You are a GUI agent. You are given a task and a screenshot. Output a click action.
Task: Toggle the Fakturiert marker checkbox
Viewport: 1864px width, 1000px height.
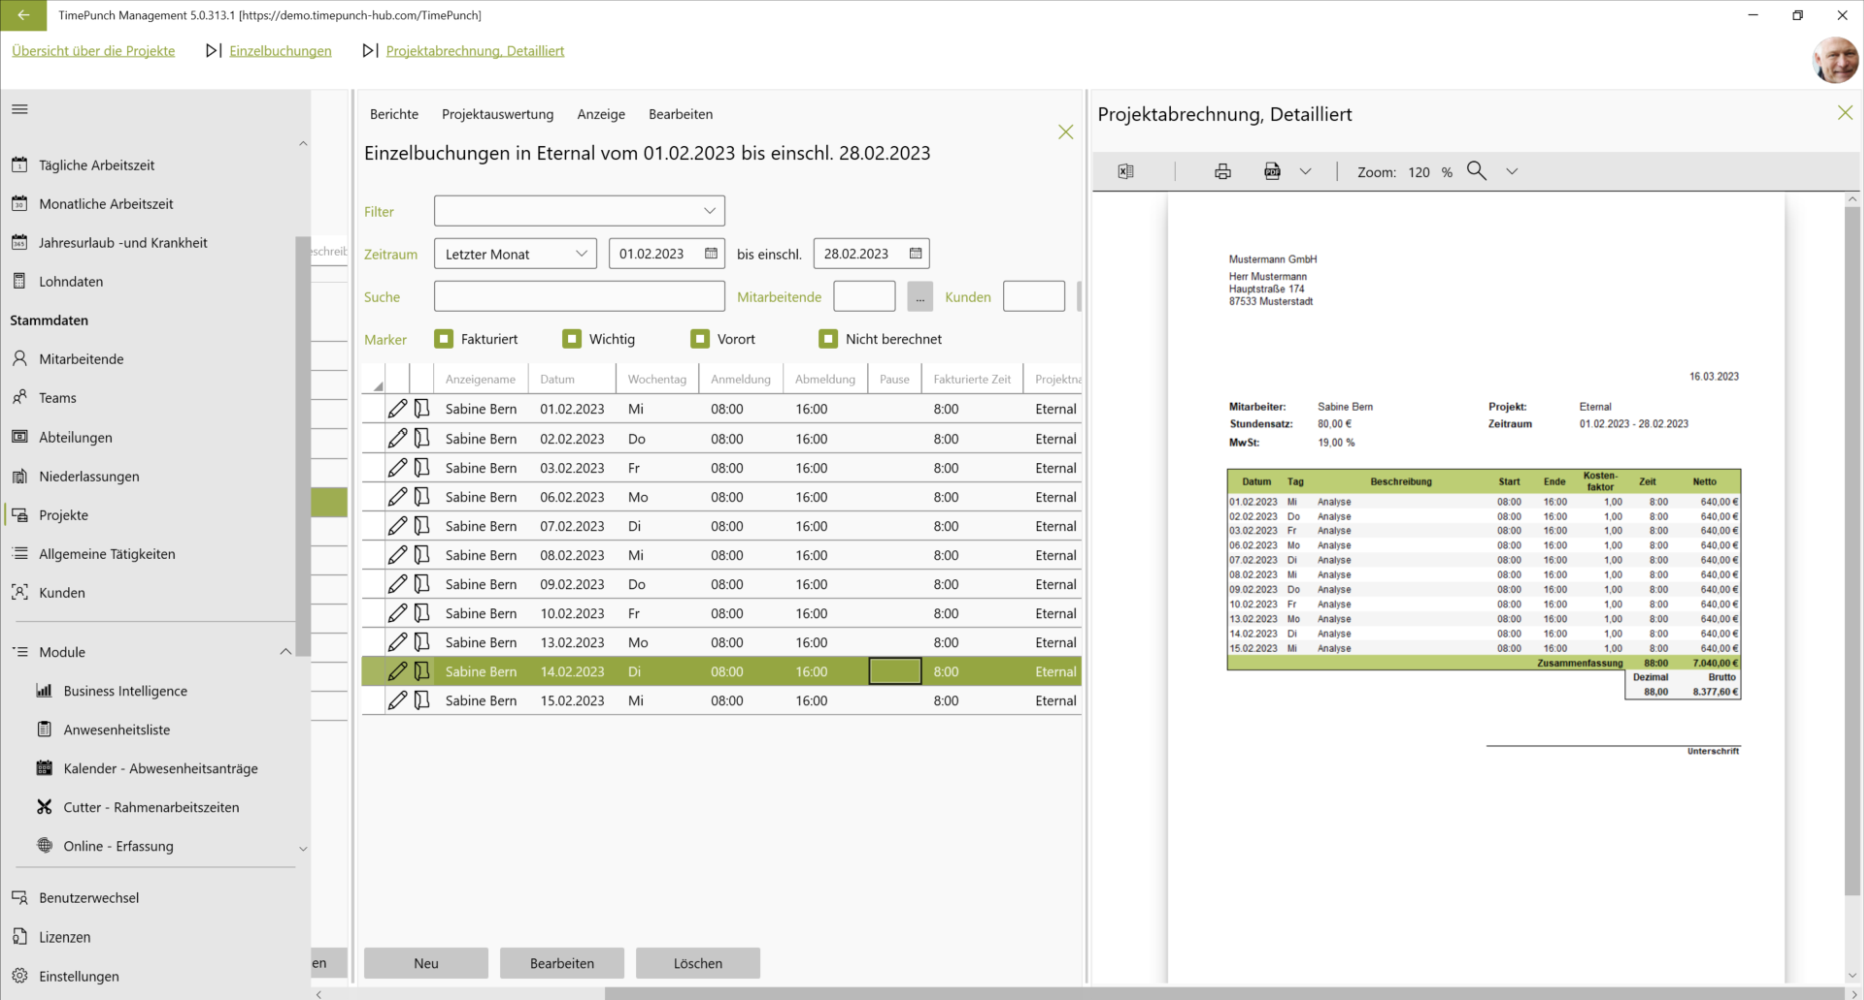coord(444,339)
